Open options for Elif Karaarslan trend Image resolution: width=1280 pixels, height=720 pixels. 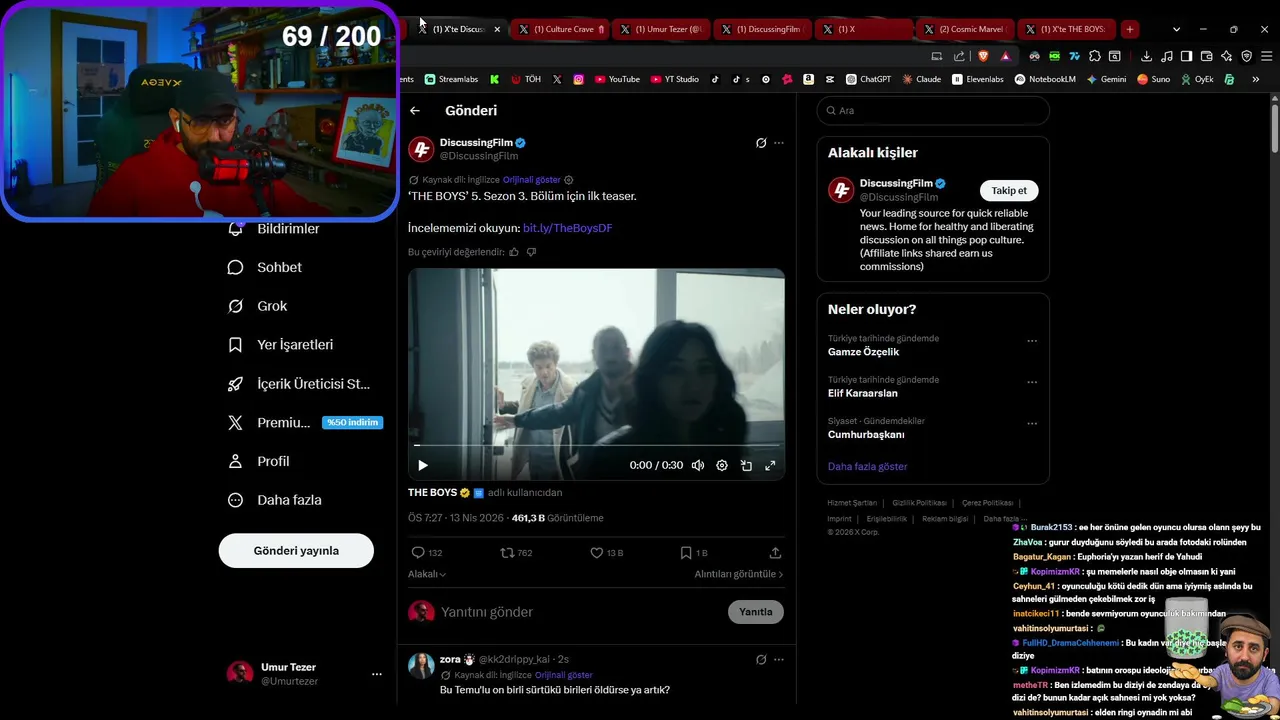coord(1032,382)
